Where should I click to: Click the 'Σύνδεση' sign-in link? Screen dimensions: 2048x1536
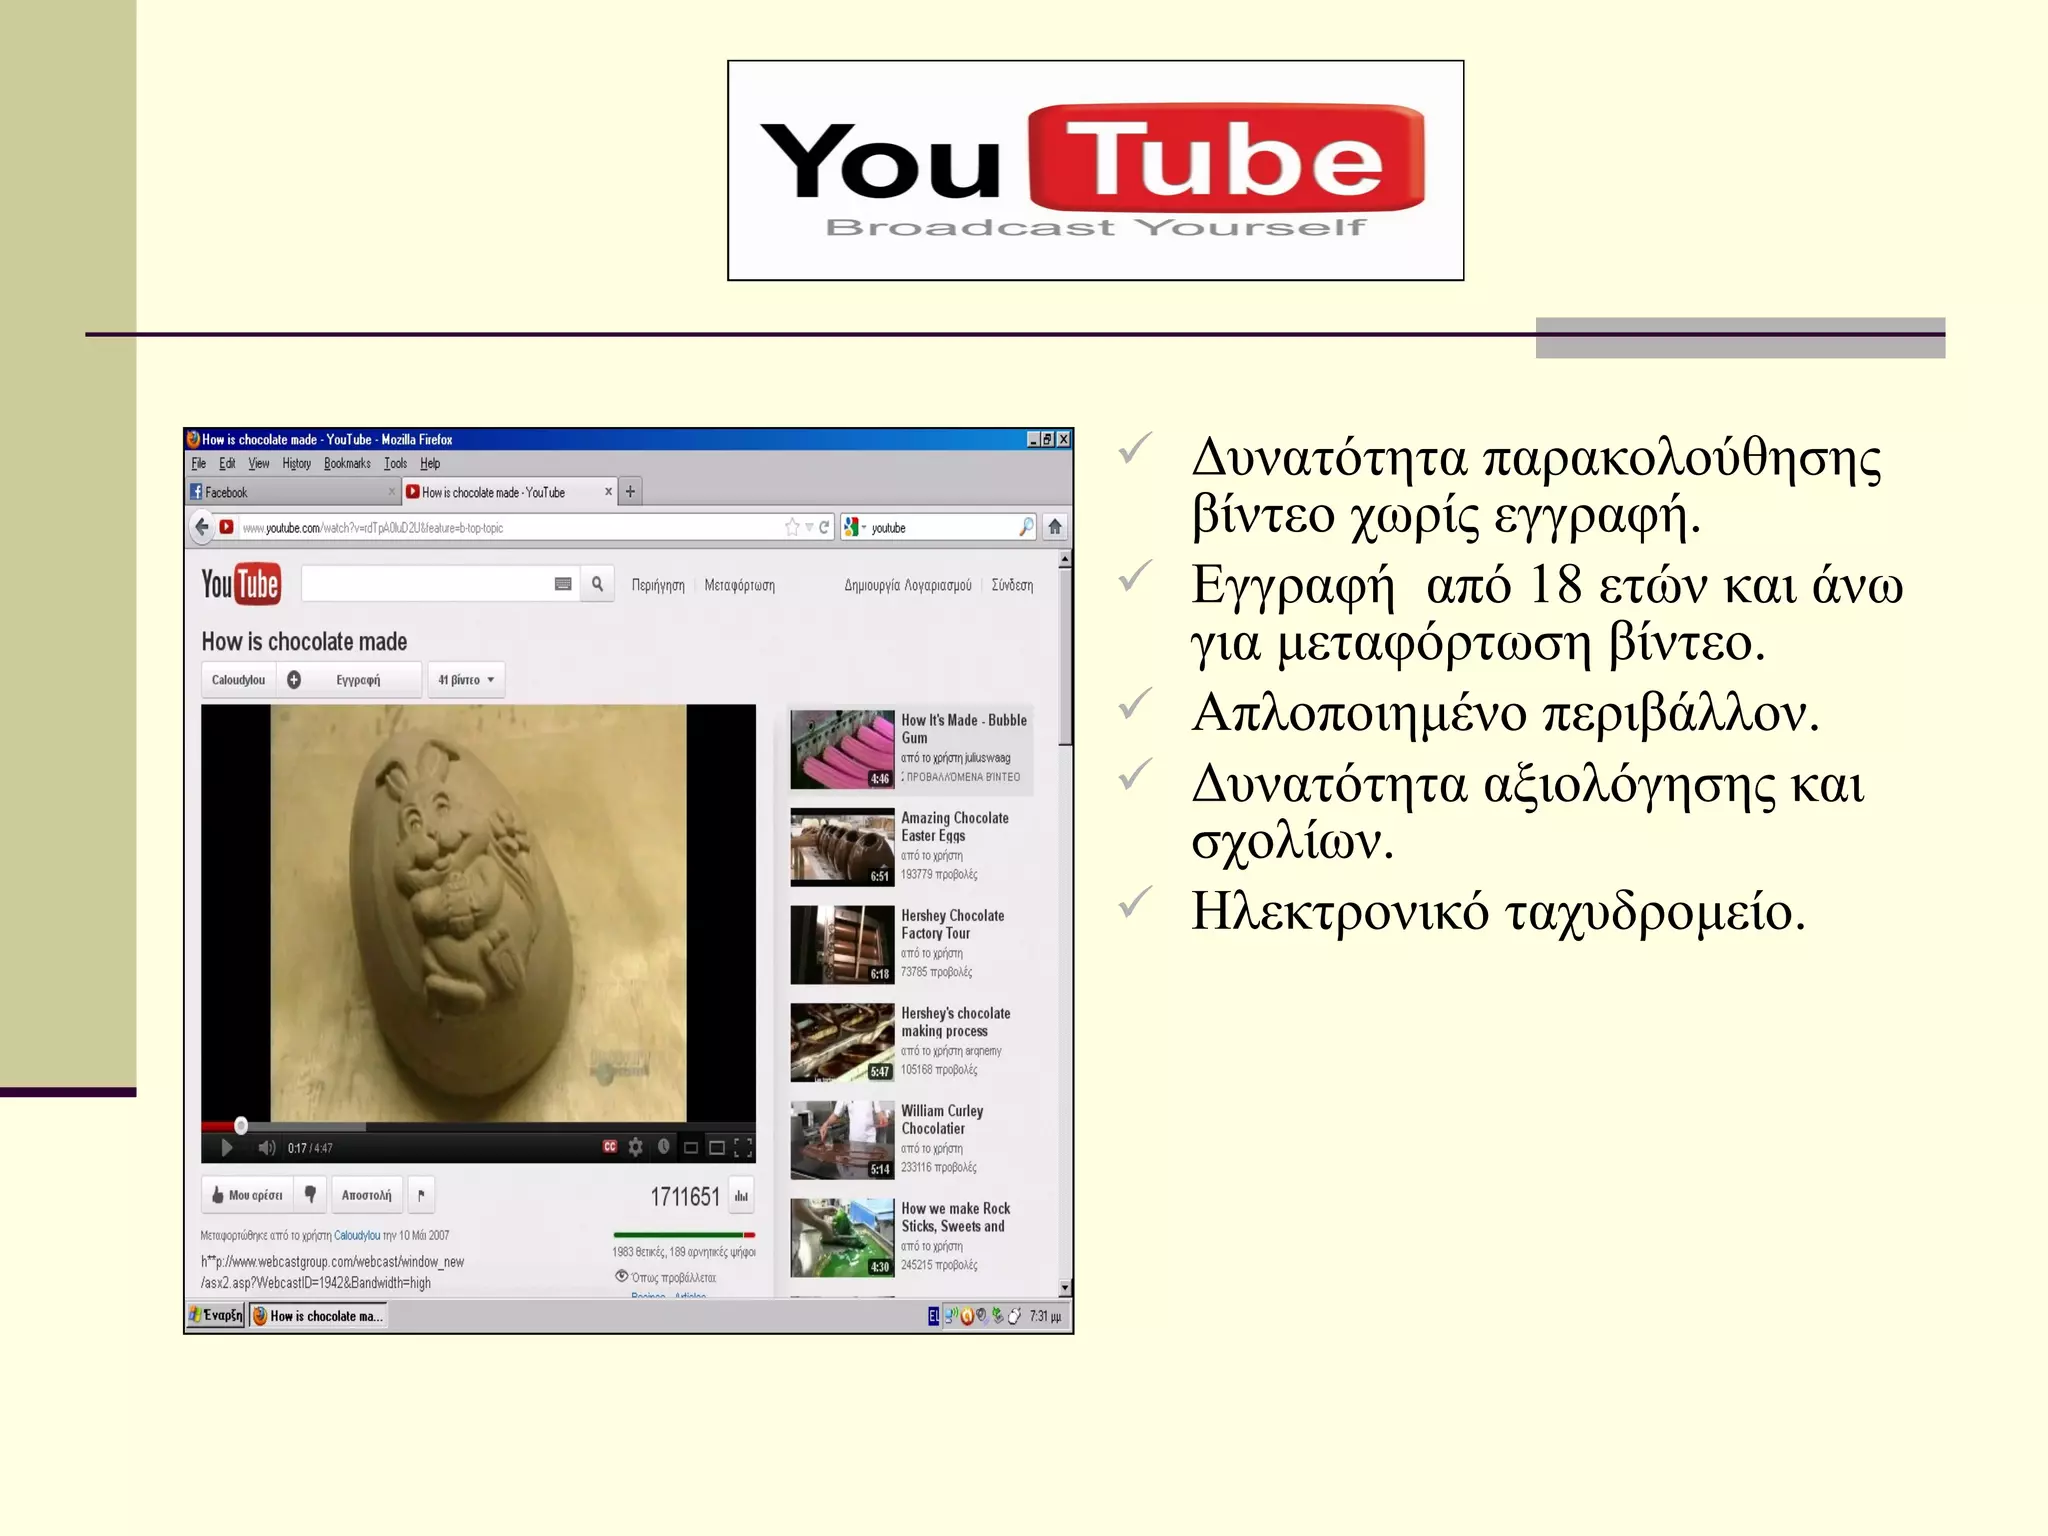click(x=1012, y=585)
